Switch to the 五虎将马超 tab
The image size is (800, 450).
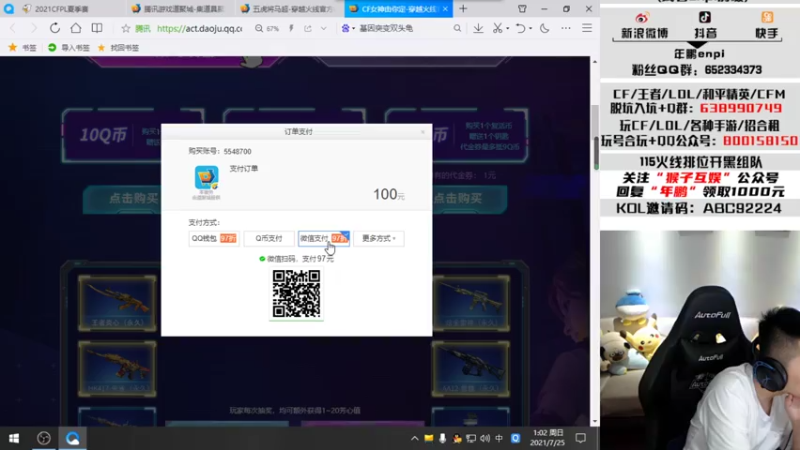click(x=288, y=9)
